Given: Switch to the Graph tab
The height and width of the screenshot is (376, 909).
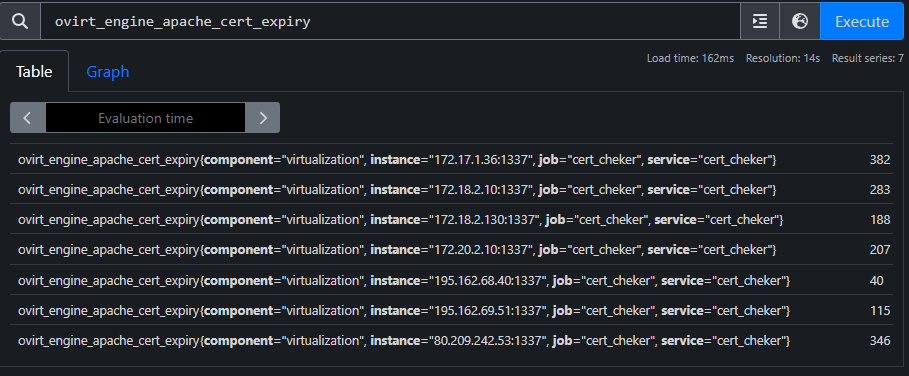Looking at the screenshot, I should click(x=108, y=72).
